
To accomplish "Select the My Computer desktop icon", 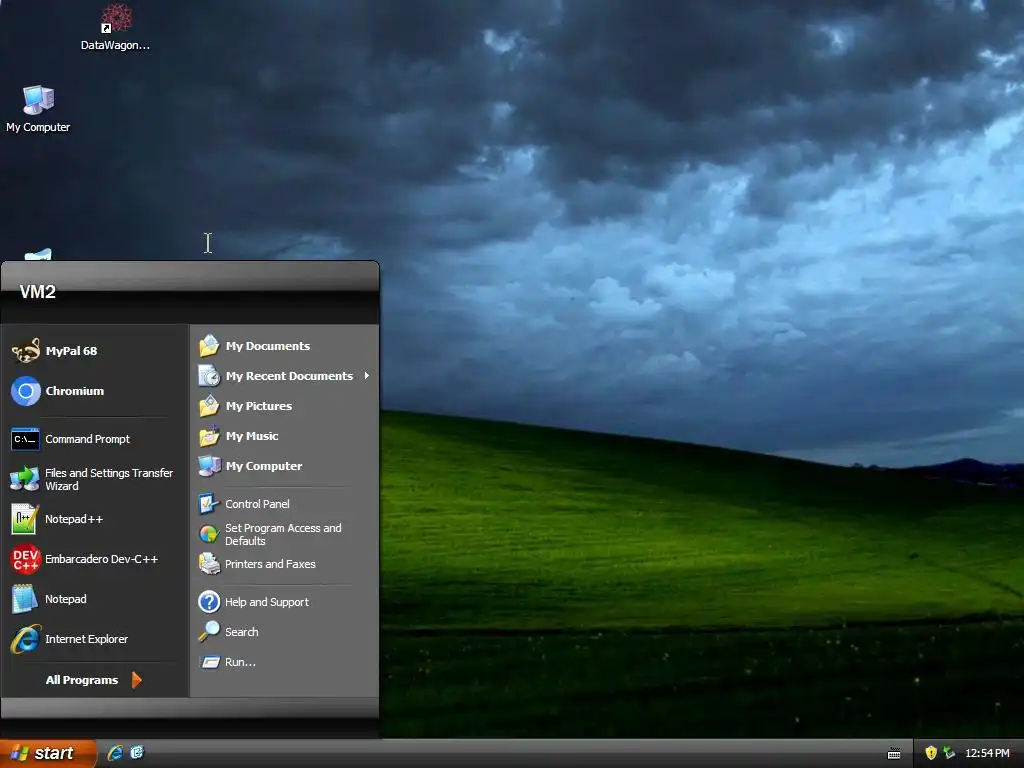I will pos(38,108).
